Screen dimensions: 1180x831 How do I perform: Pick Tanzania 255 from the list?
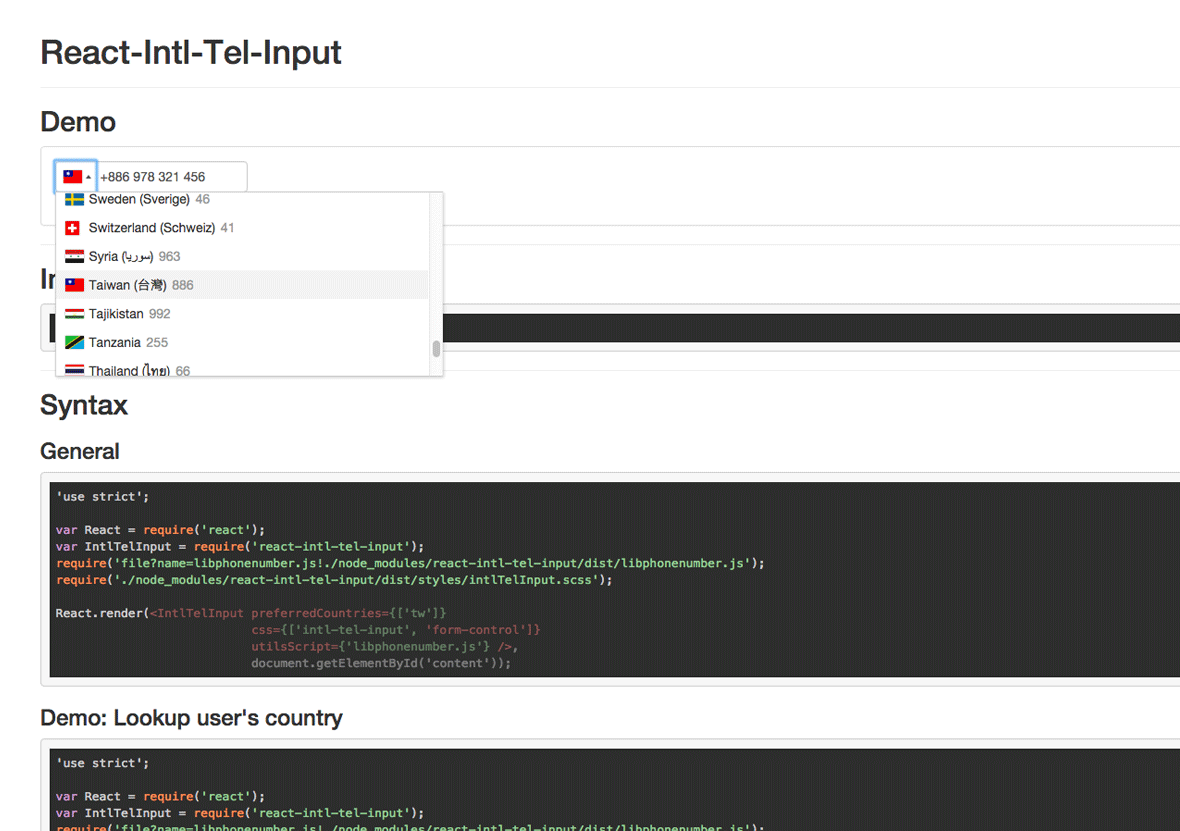tap(242, 342)
